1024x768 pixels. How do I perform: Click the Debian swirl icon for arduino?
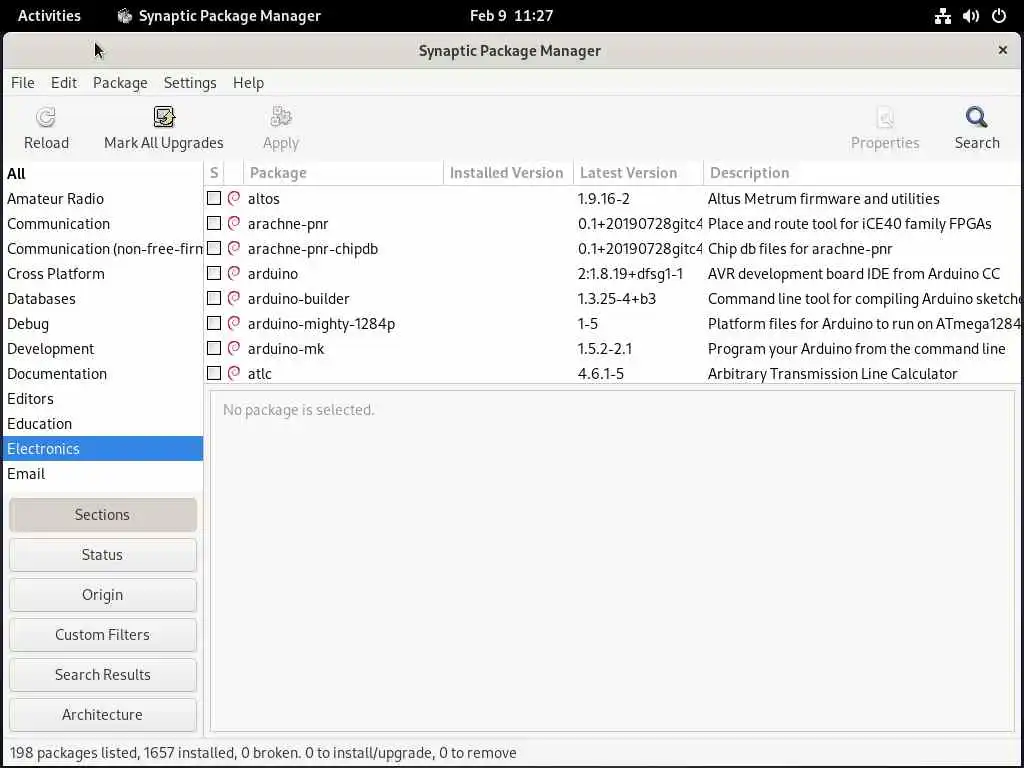point(234,273)
